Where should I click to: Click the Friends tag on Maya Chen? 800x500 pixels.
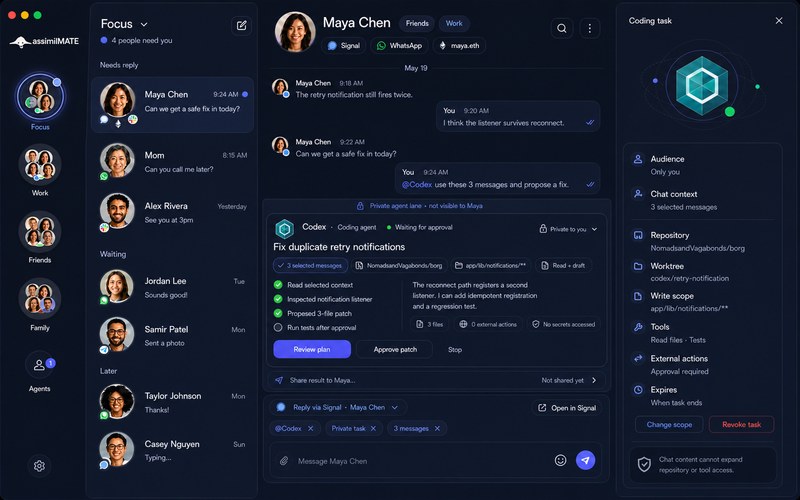tap(417, 23)
